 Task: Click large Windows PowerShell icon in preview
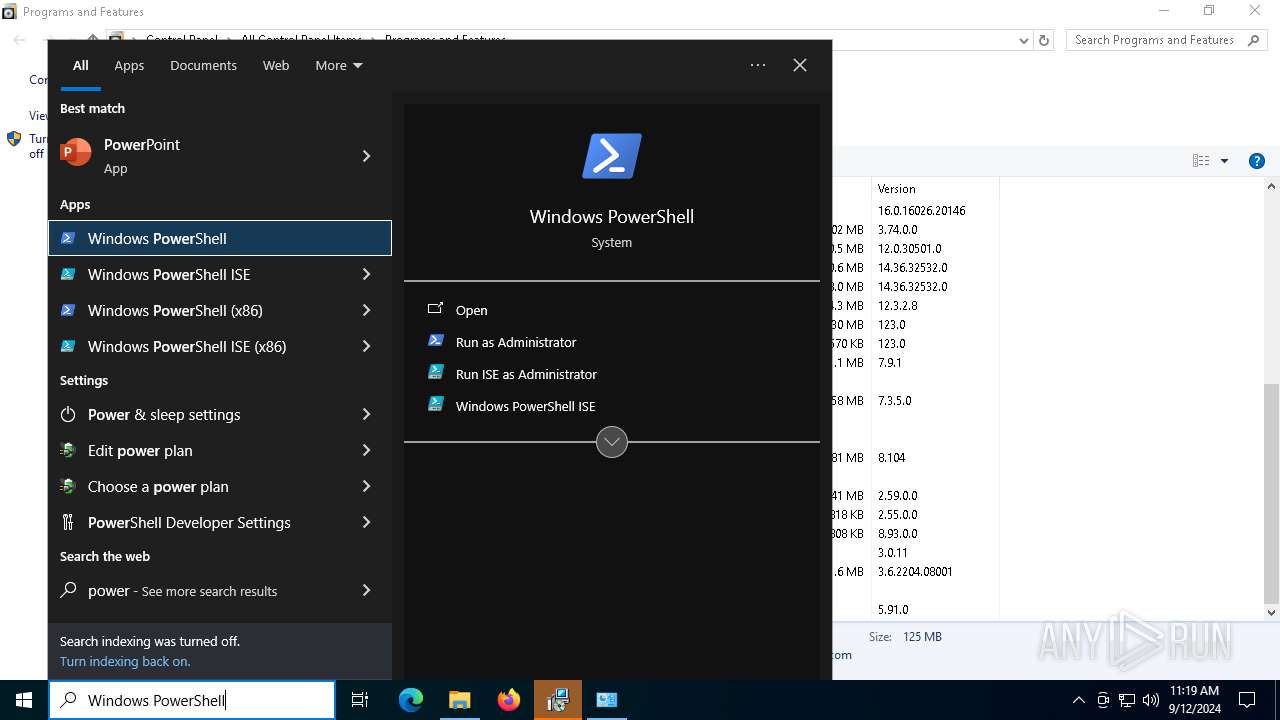point(612,156)
